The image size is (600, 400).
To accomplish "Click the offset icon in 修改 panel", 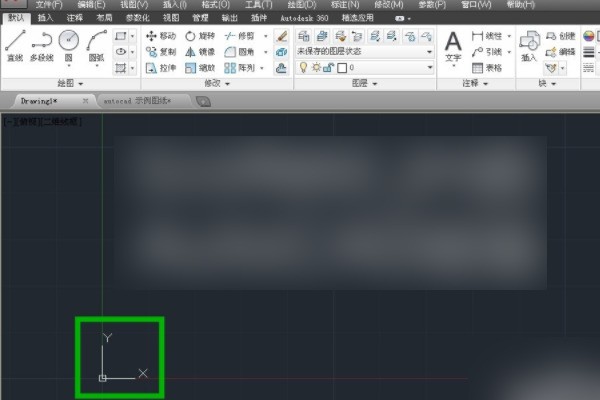I will point(282,68).
